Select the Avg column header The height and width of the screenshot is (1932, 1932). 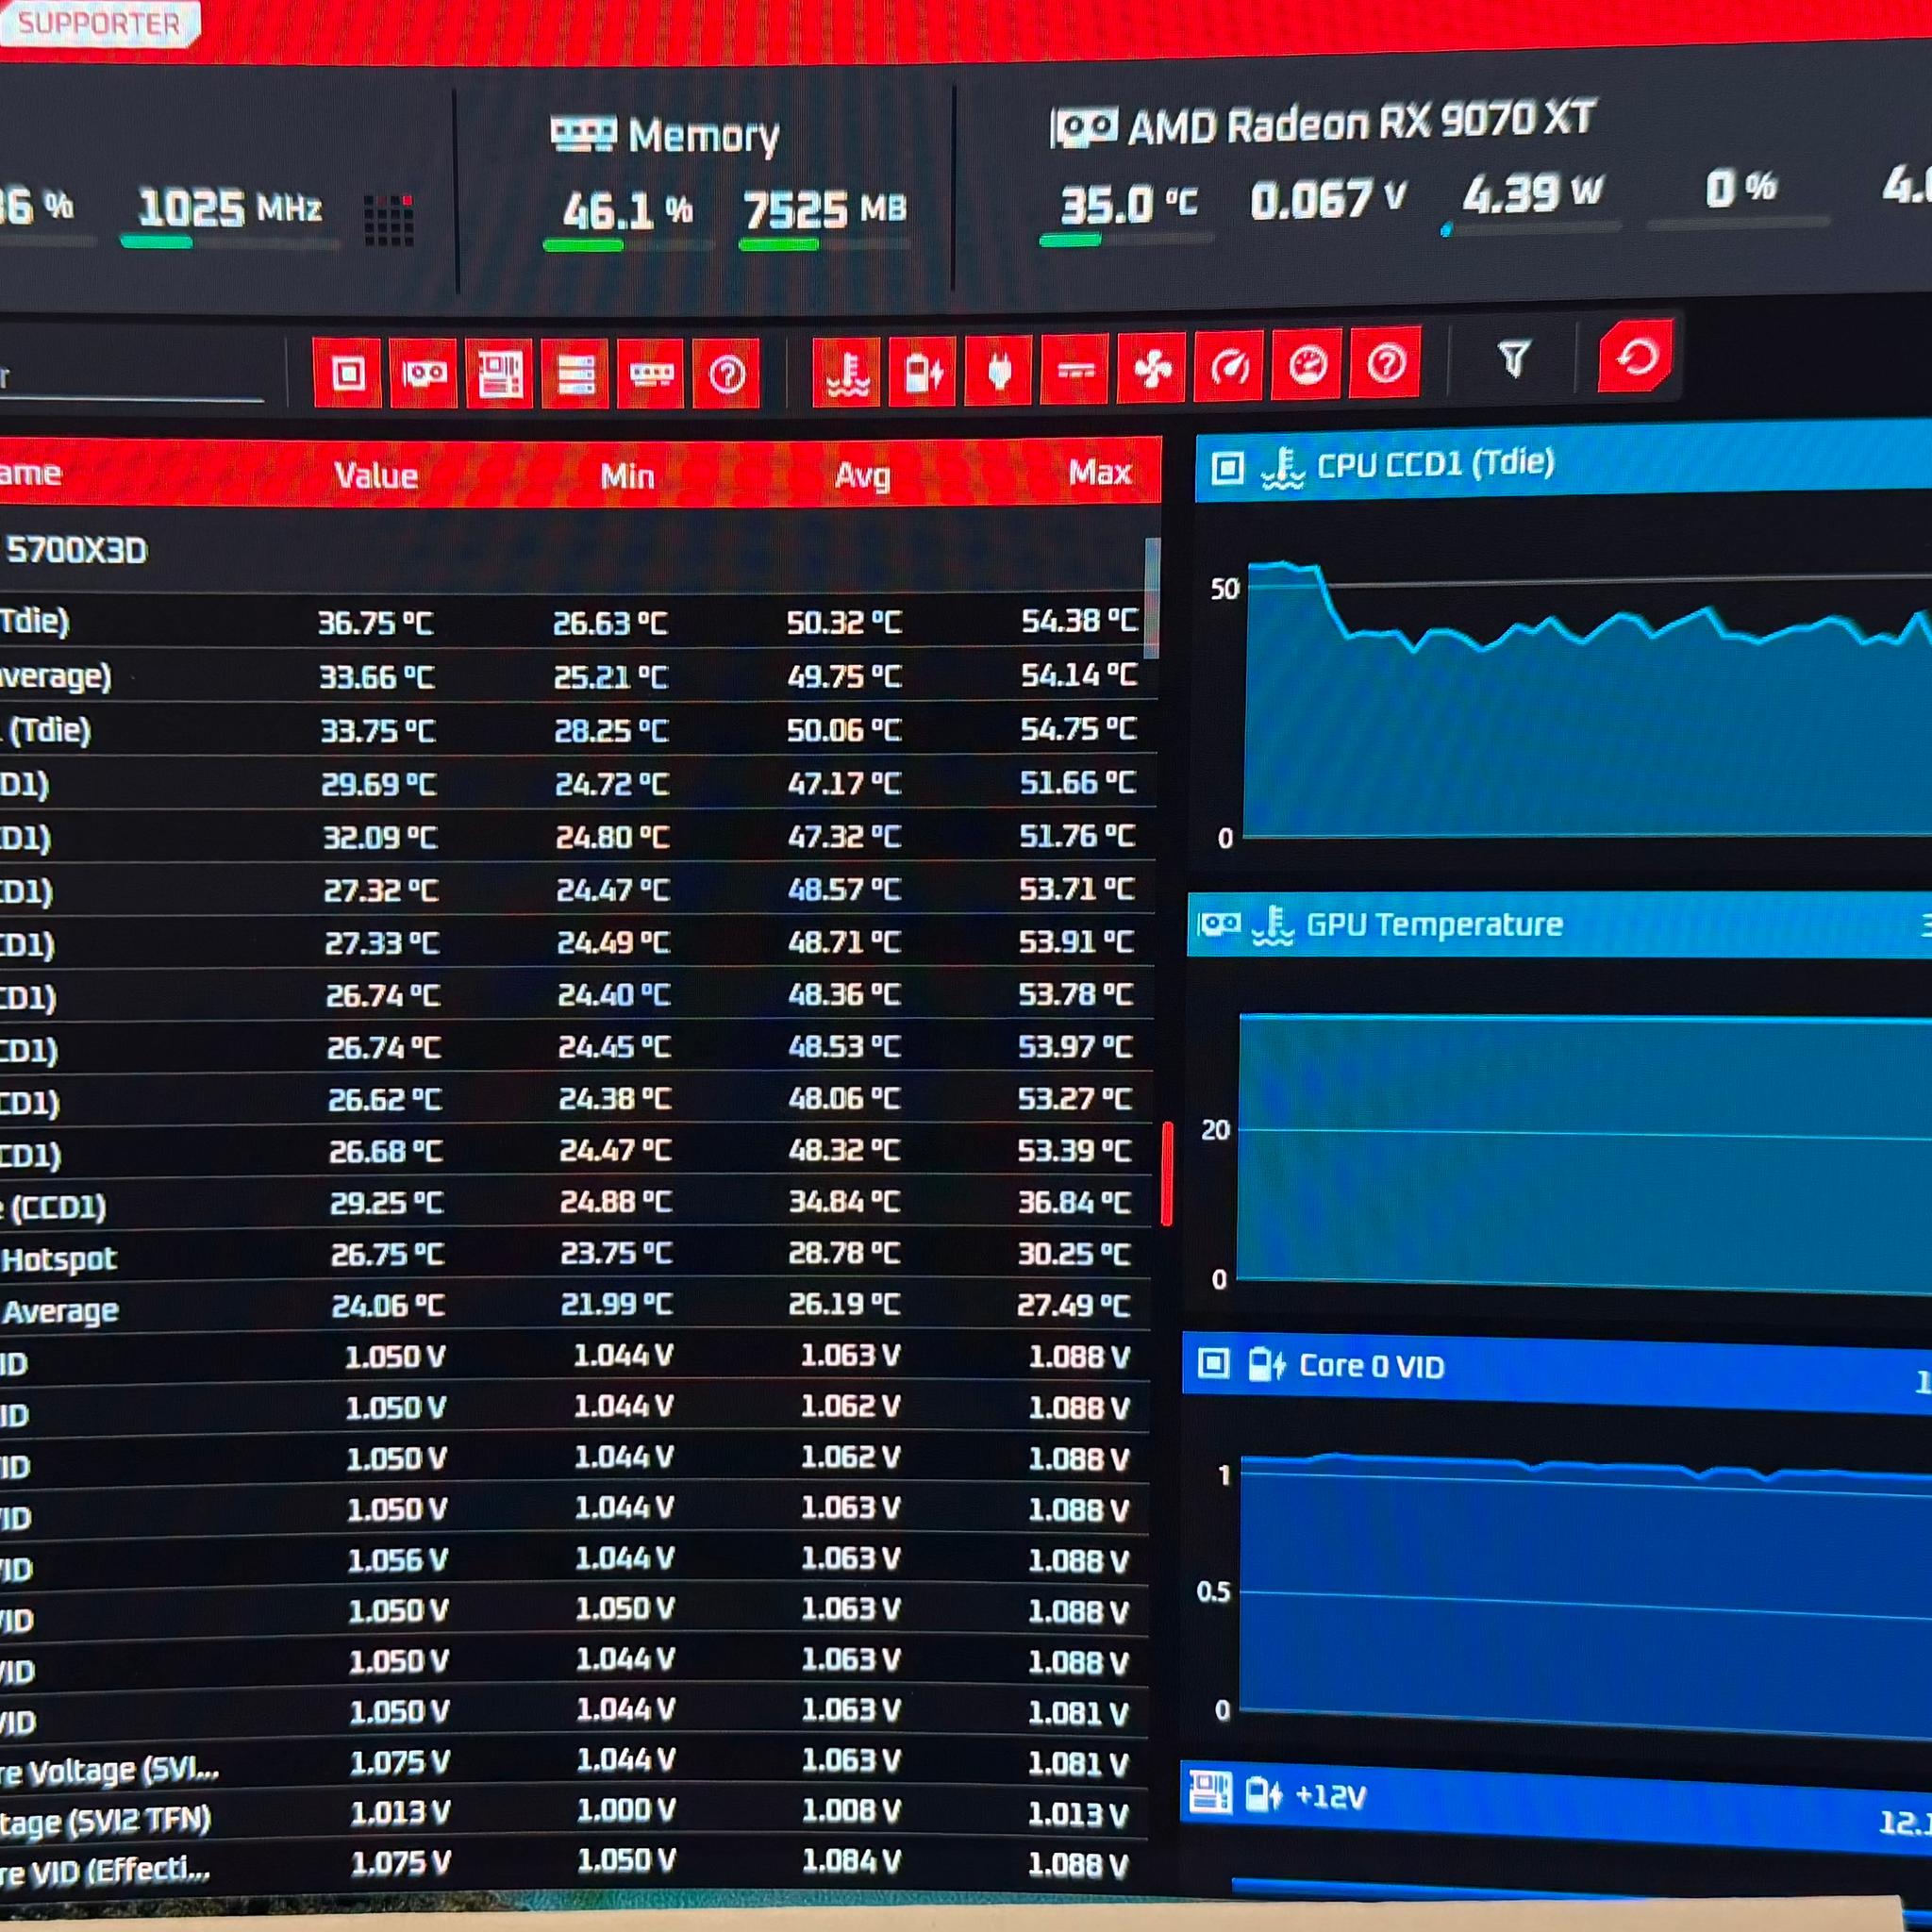click(x=862, y=475)
